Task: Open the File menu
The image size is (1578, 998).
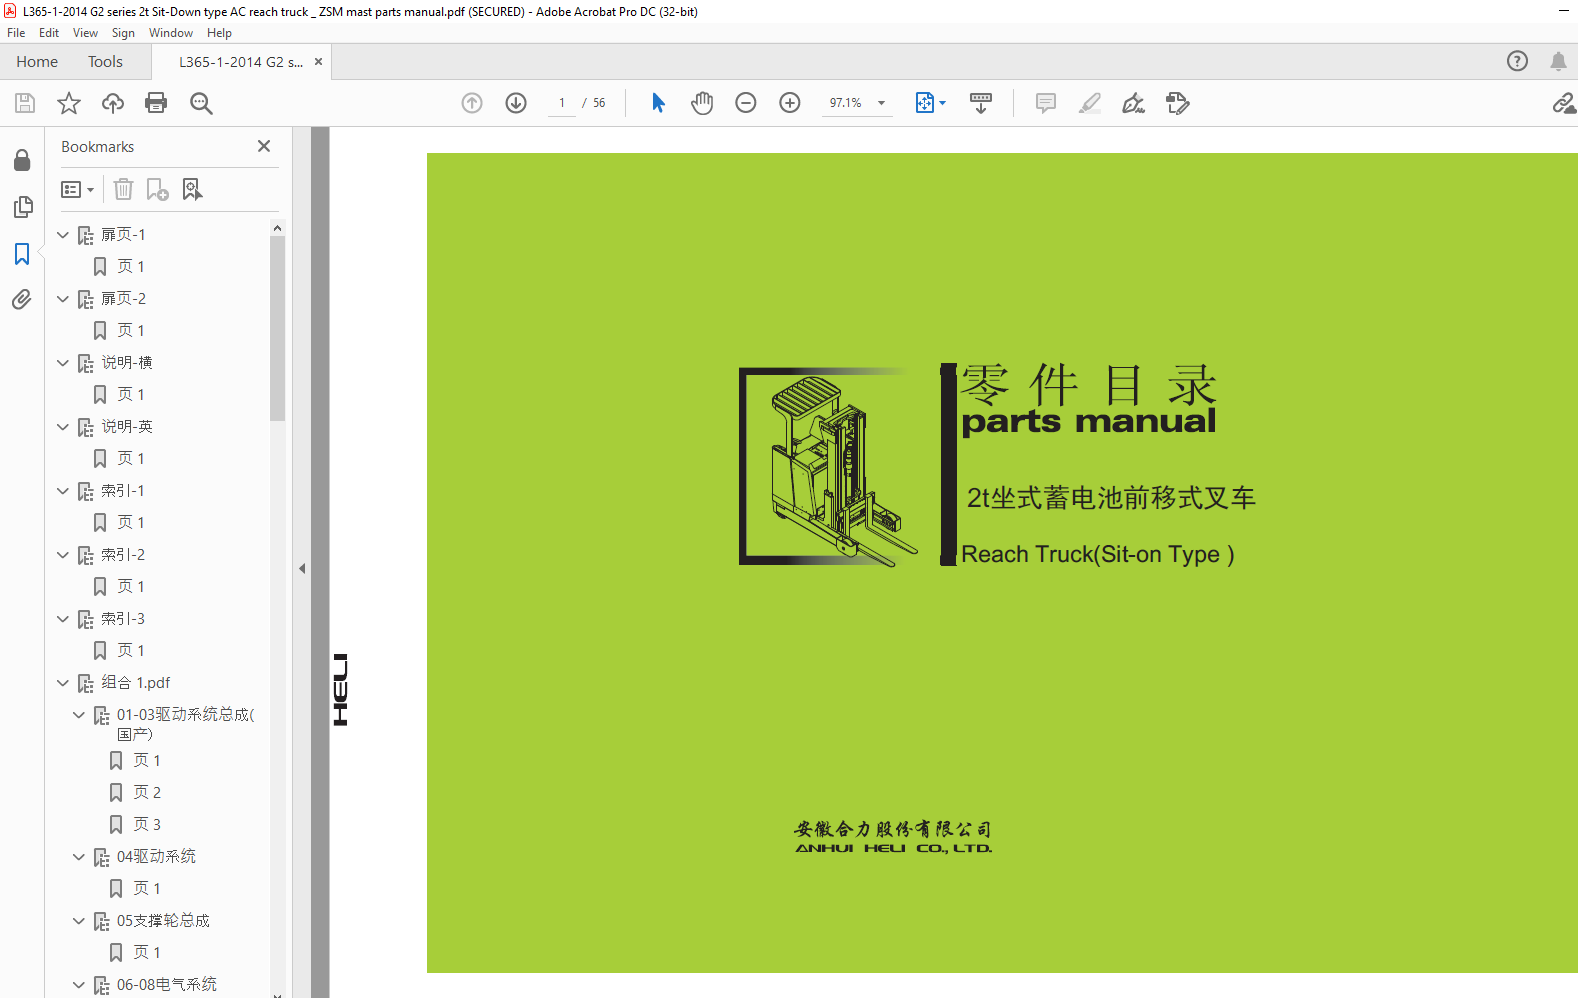Action: (x=16, y=33)
